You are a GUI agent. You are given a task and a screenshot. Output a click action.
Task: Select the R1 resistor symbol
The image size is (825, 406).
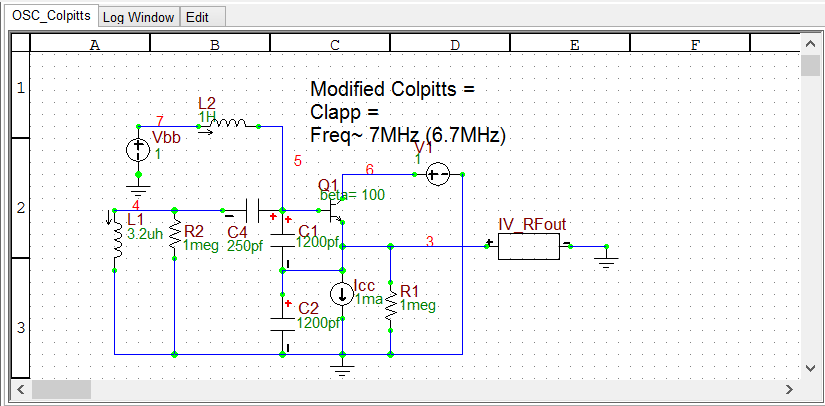point(390,306)
